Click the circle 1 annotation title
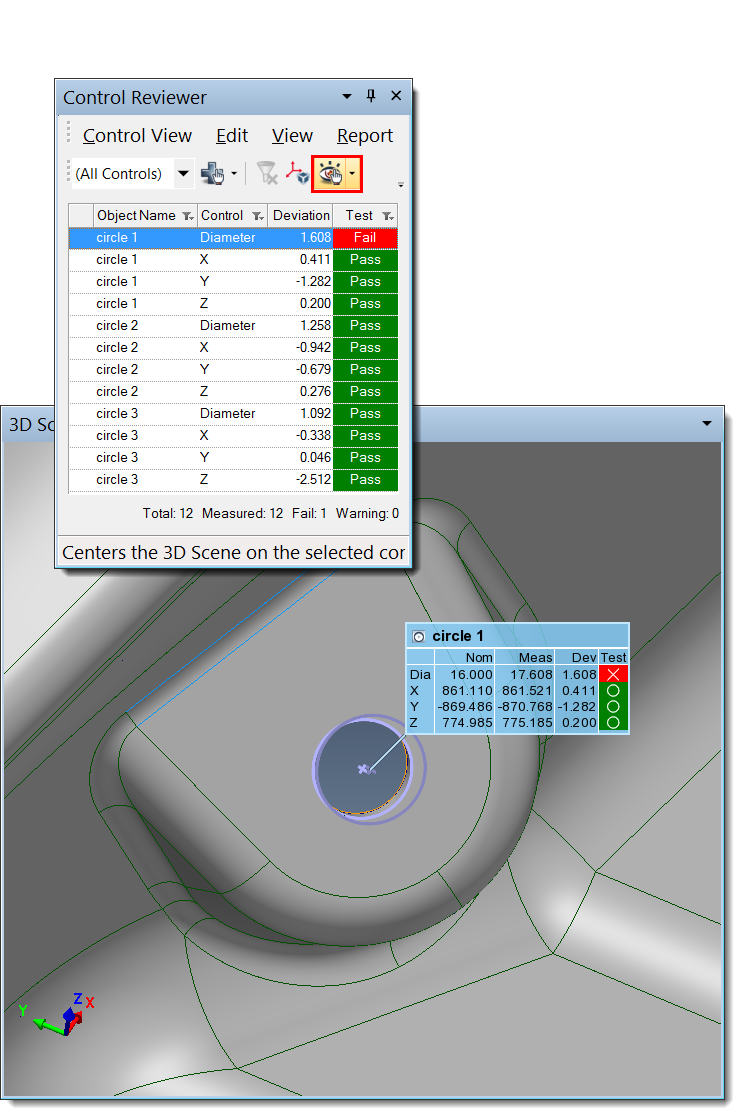 [458, 636]
